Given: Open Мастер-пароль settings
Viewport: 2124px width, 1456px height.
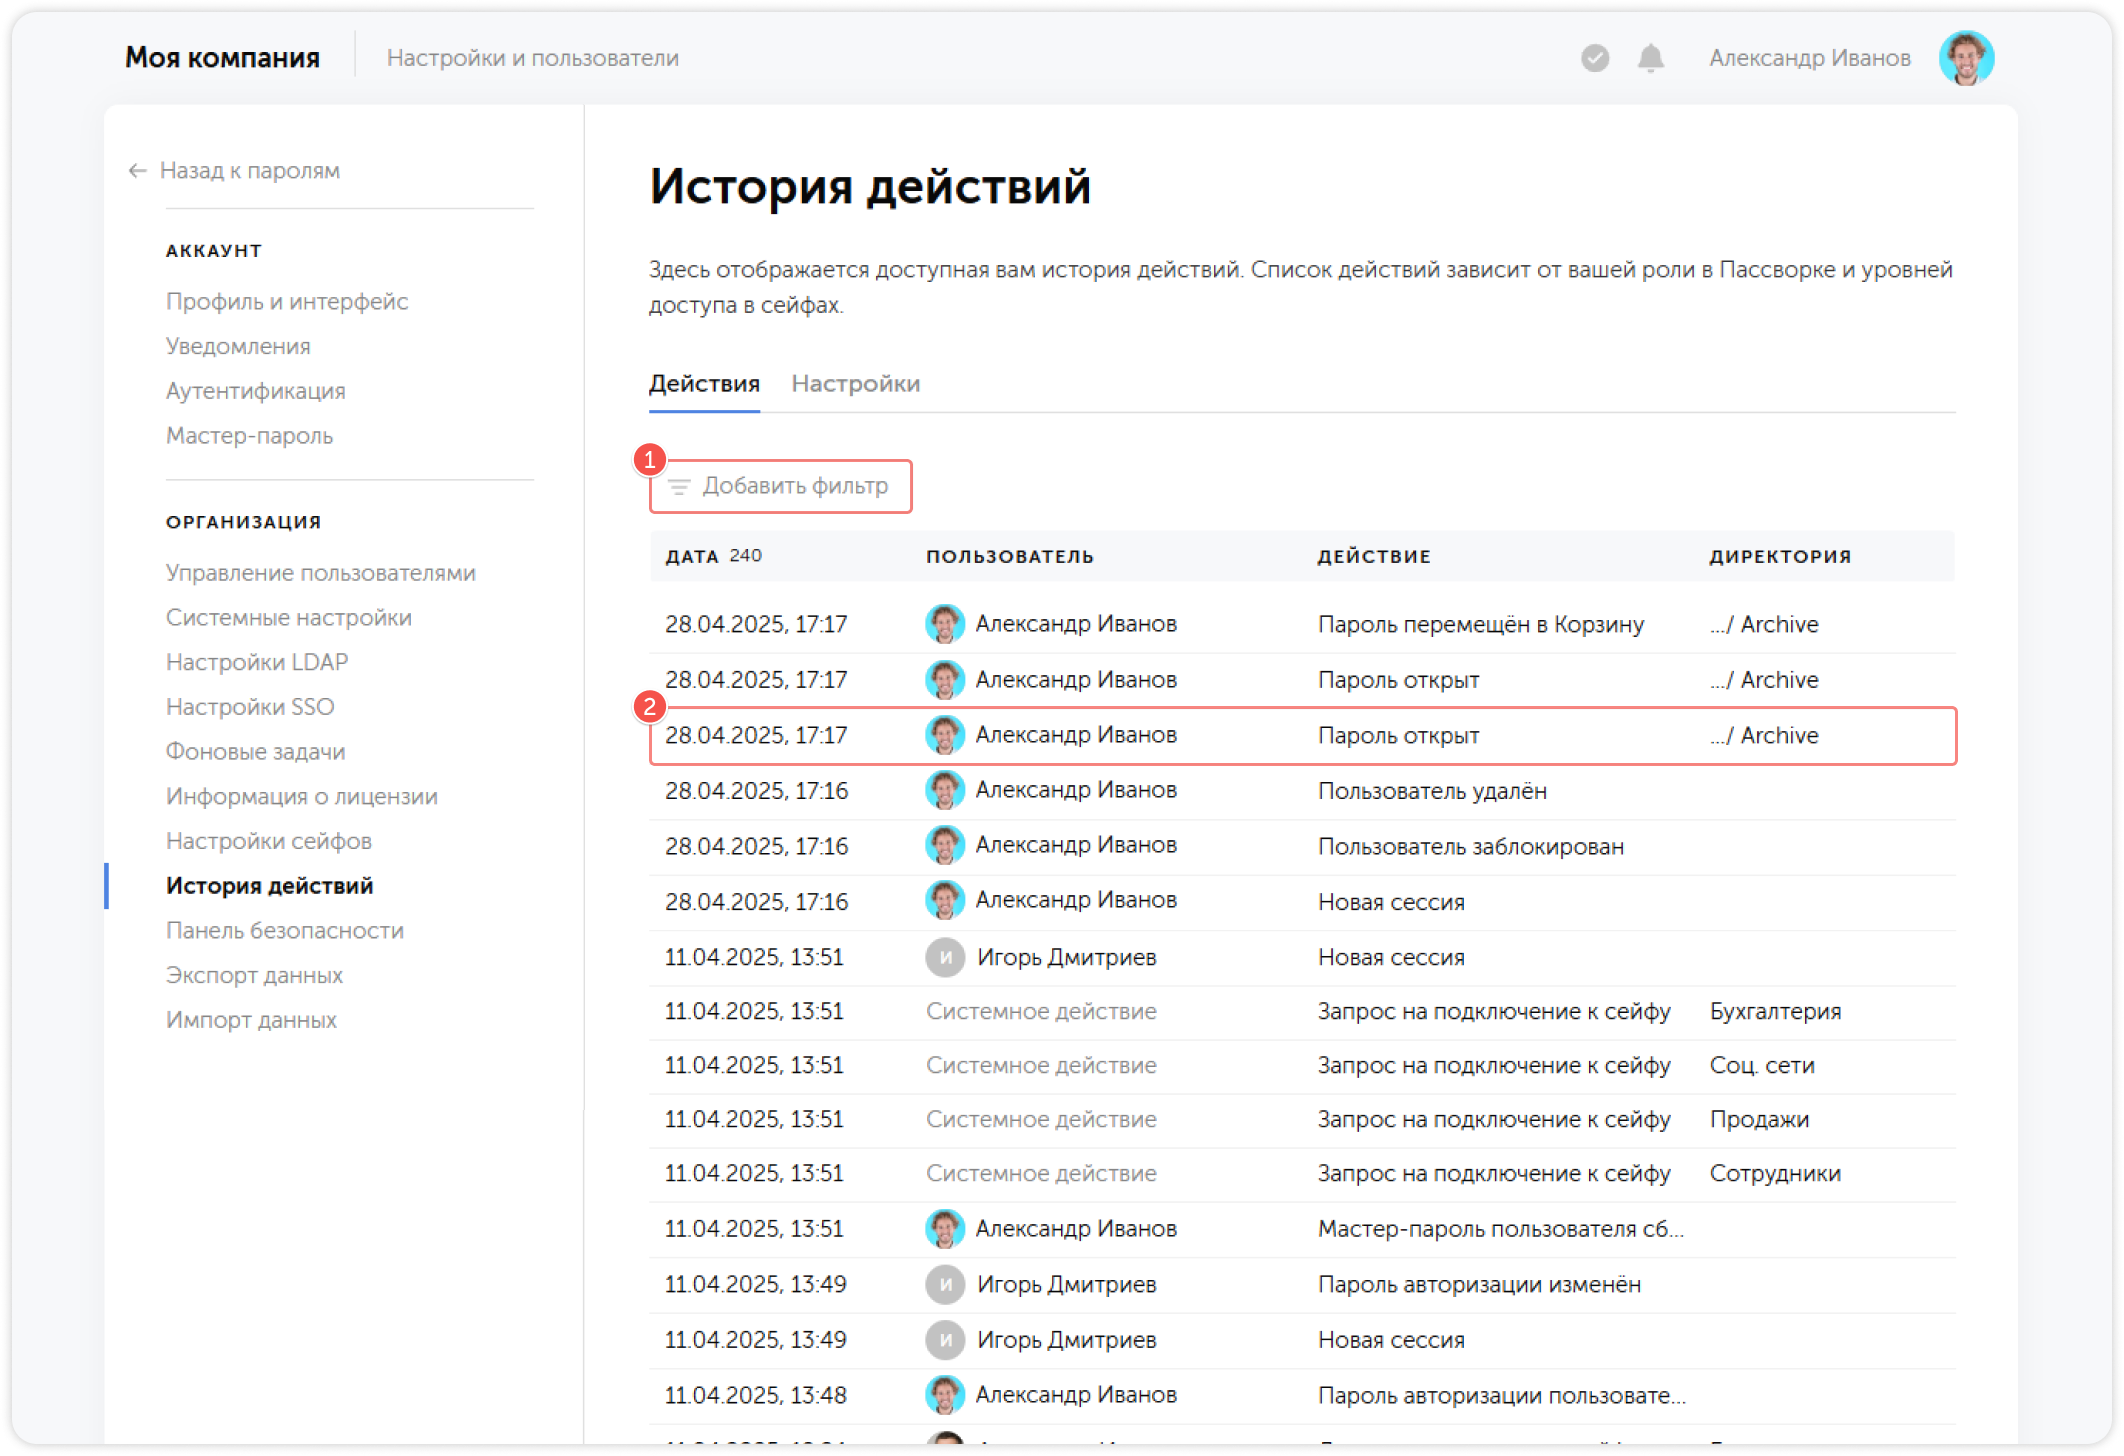Looking at the screenshot, I should tap(249, 435).
